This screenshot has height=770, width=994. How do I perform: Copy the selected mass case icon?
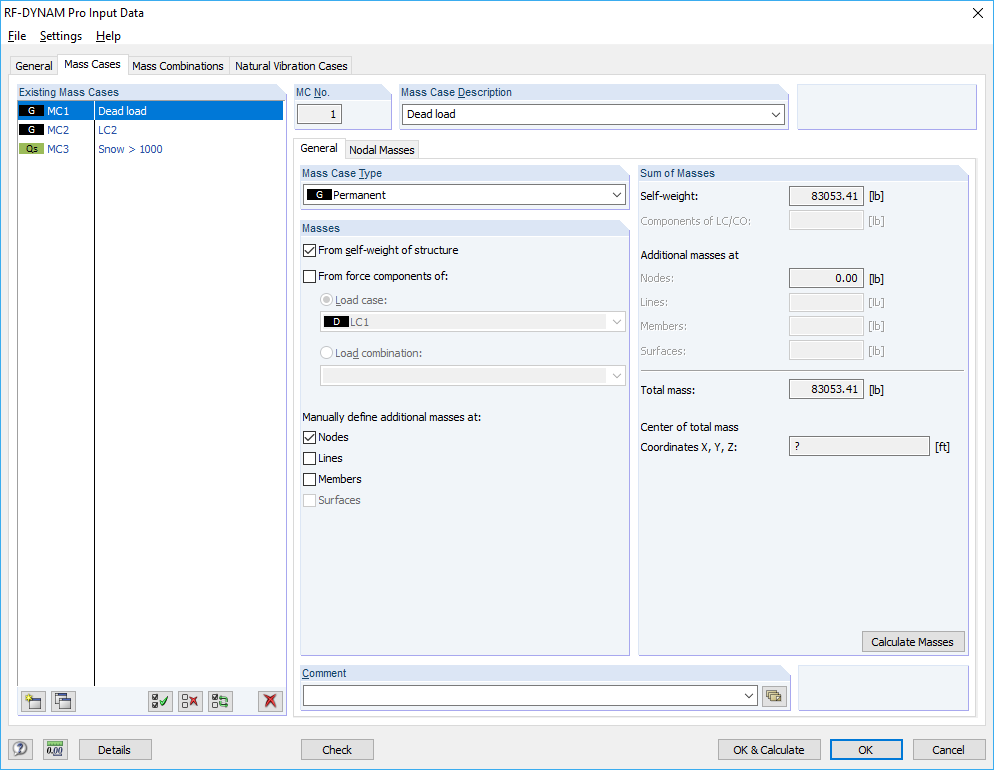63,701
